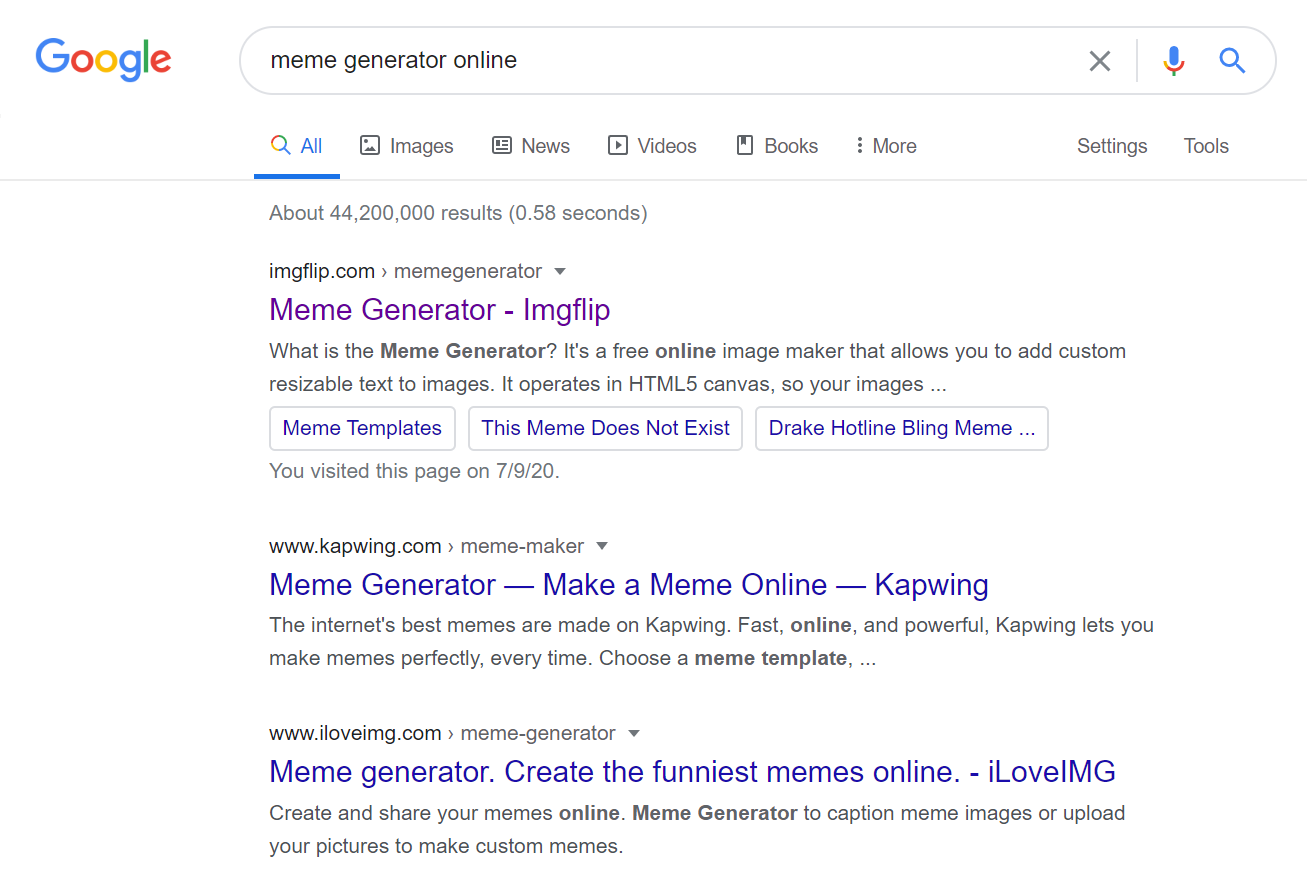Open Drake Hotline Bling Meme sitelink

pos(902,428)
